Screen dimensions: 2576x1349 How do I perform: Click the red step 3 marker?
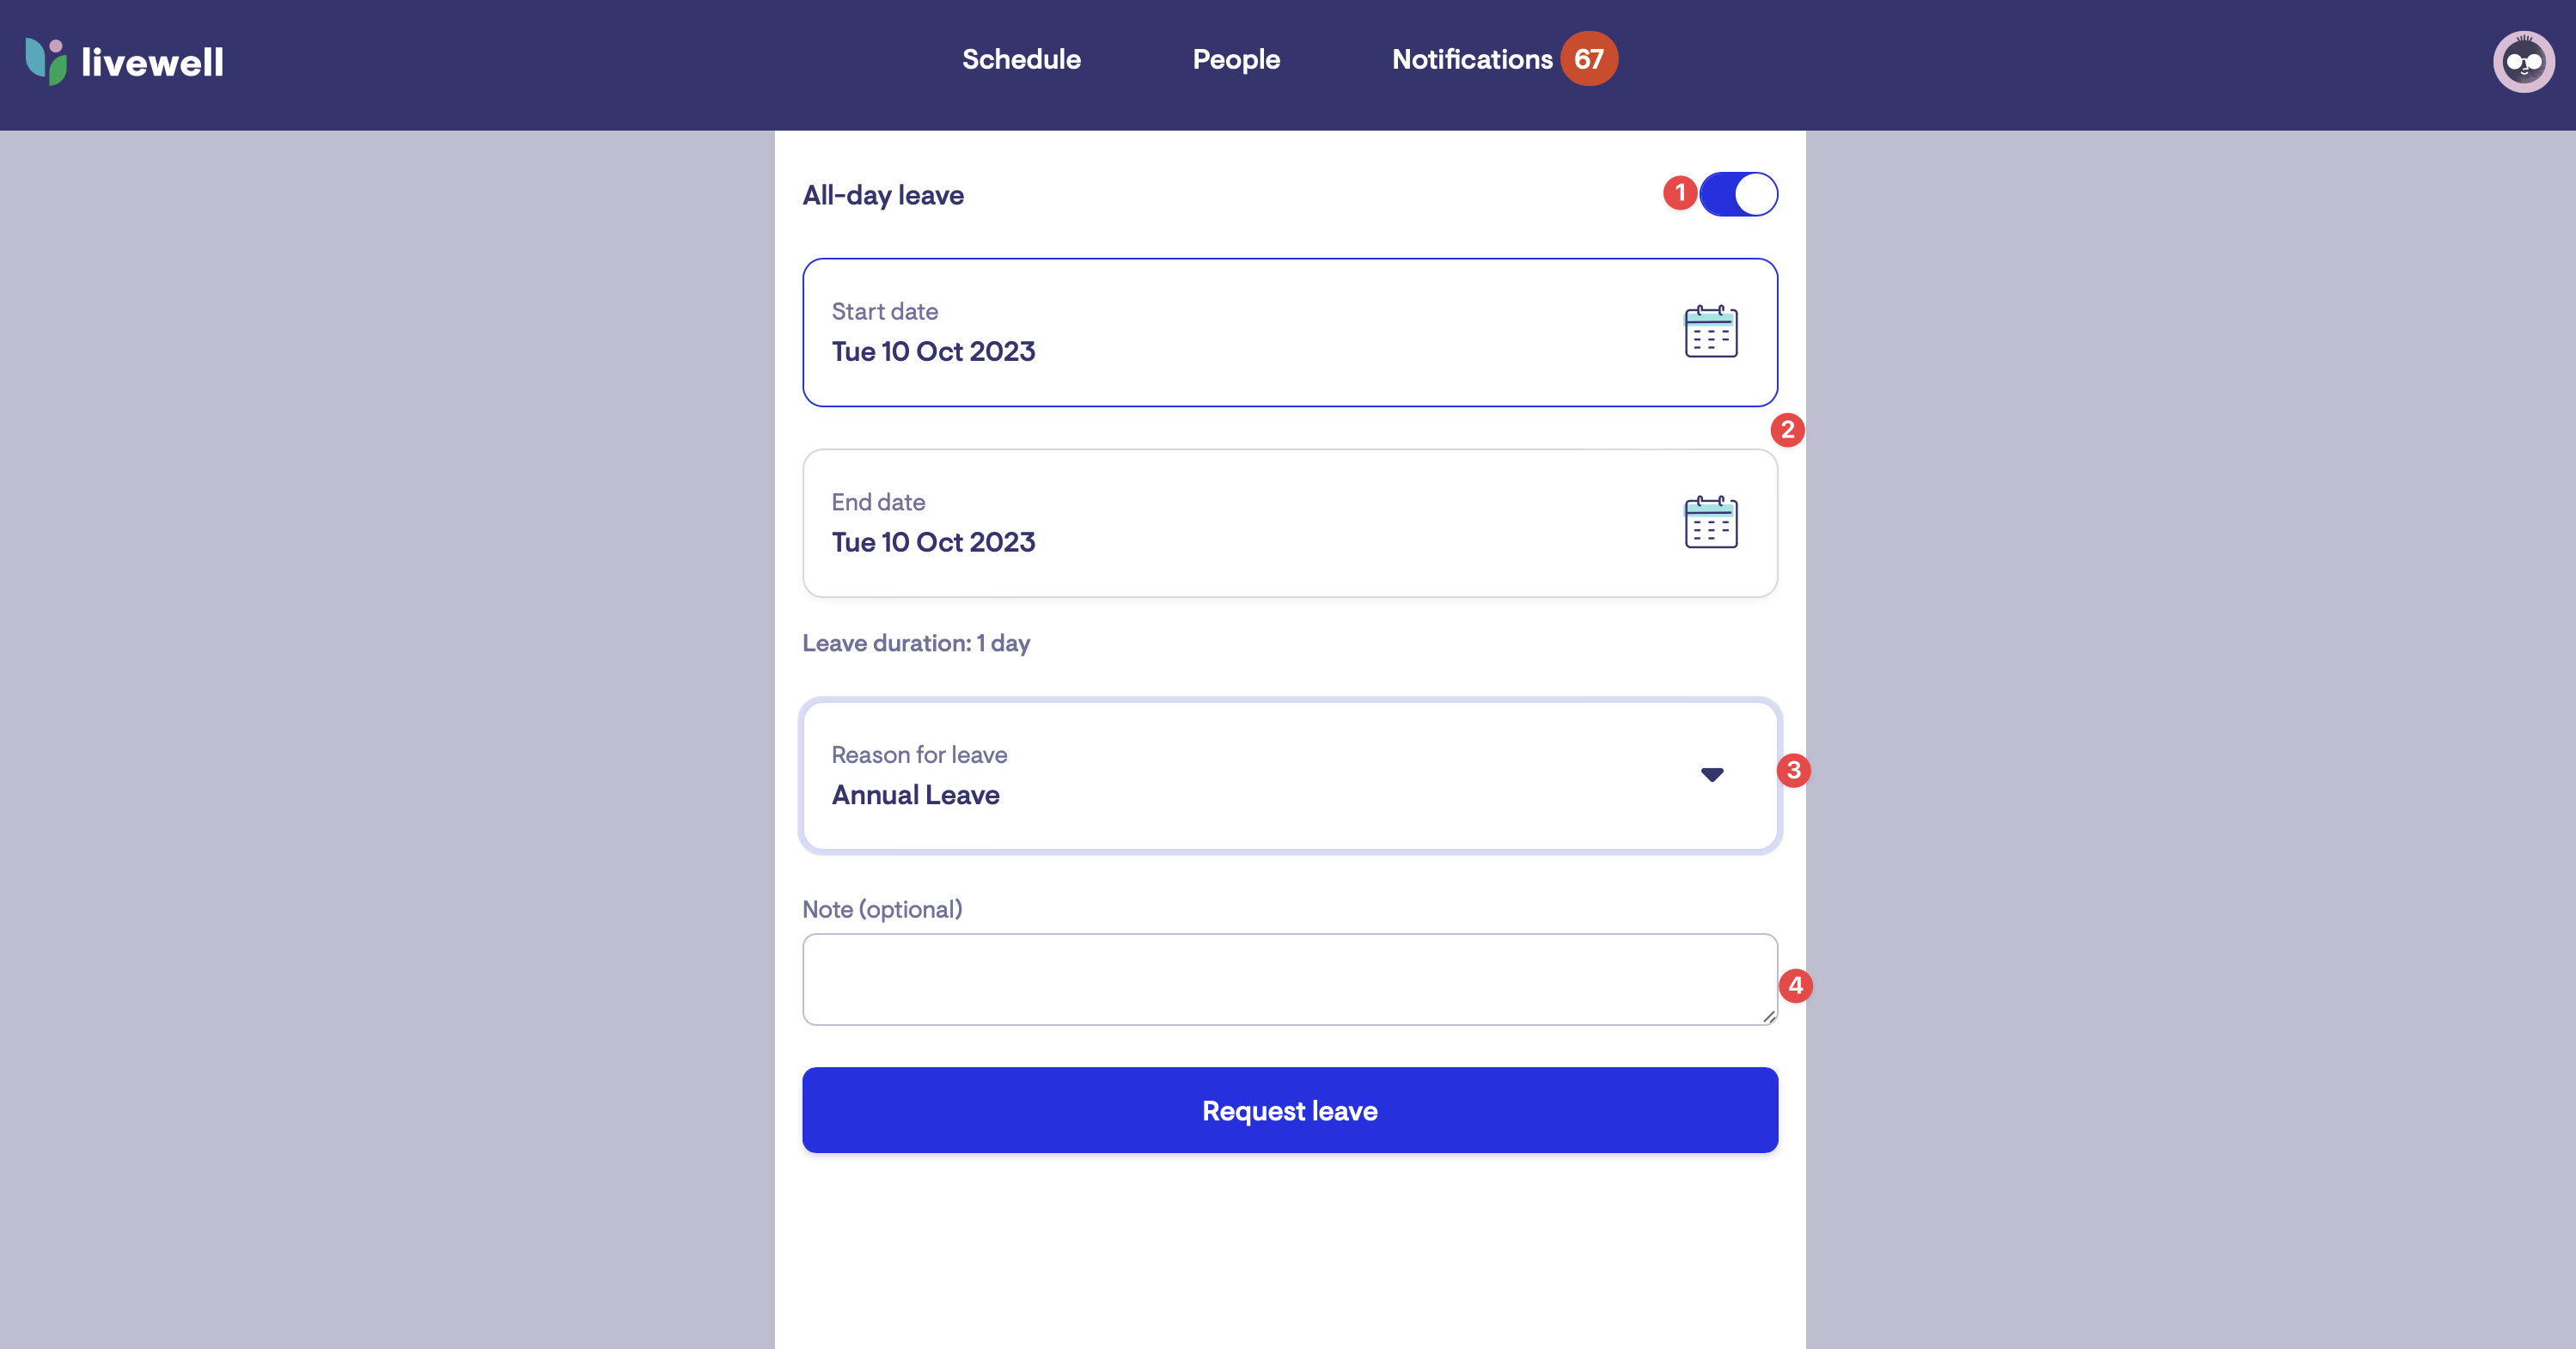[x=1793, y=770]
